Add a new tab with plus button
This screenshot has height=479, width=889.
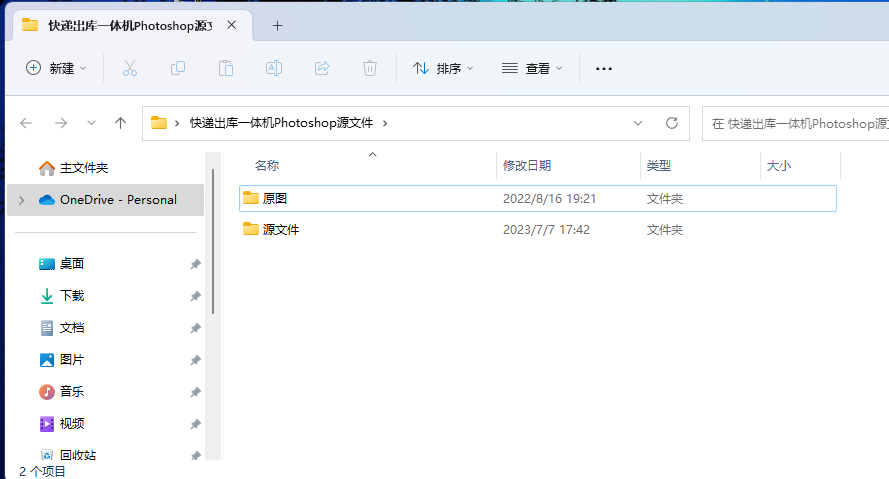[x=277, y=26]
